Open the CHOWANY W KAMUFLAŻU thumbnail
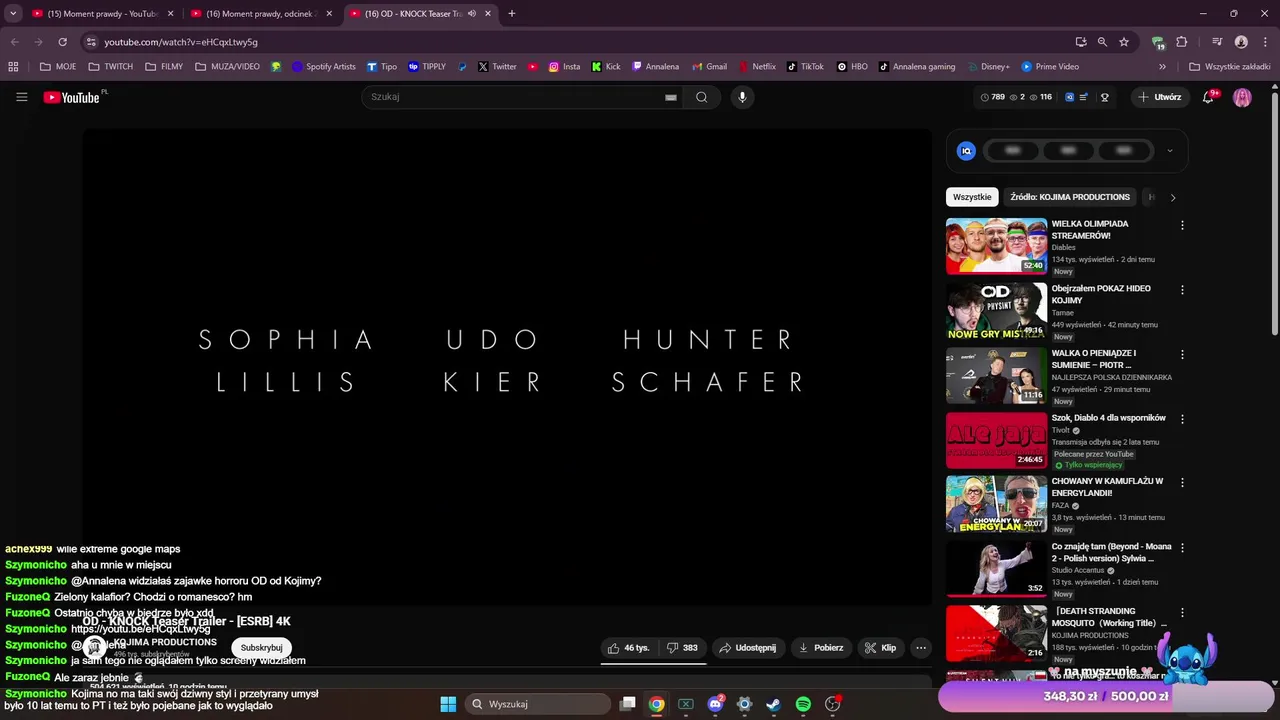The width and height of the screenshot is (1280, 720). (996, 504)
